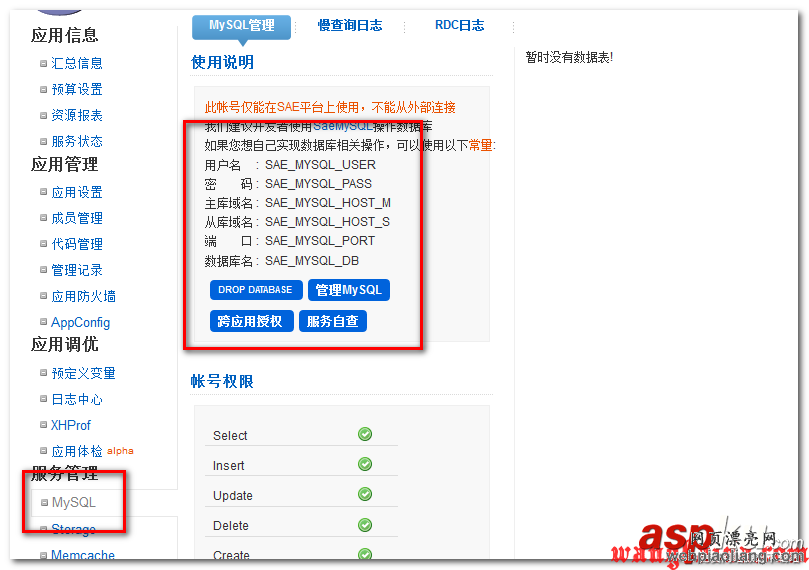
Task: Click the bullet icon beside XHProf
Action: pos(44,425)
